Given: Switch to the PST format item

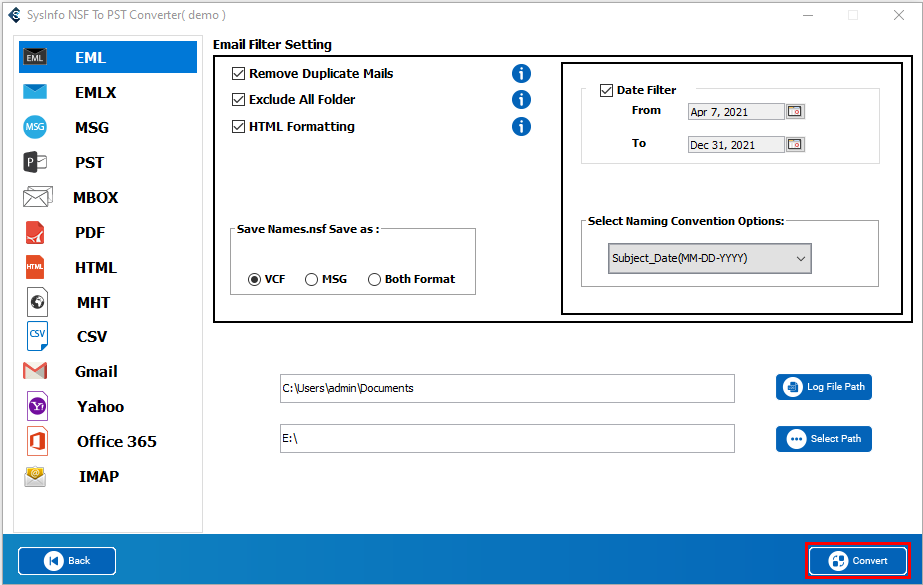Looking at the screenshot, I should [89, 162].
